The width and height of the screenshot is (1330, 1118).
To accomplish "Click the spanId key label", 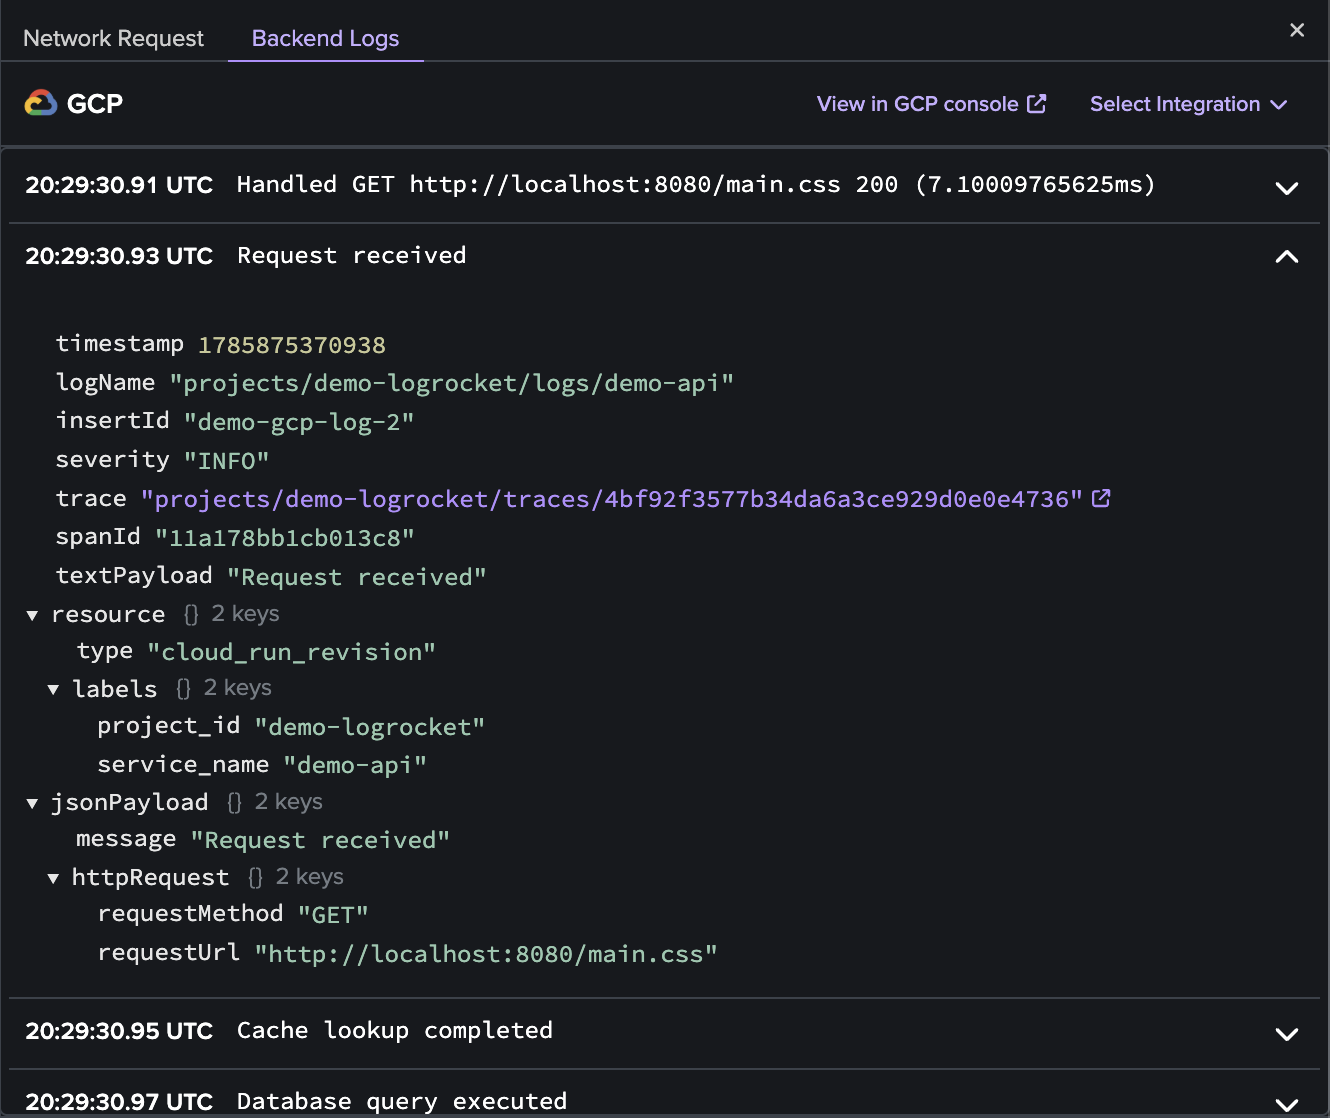I will pos(98,537).
